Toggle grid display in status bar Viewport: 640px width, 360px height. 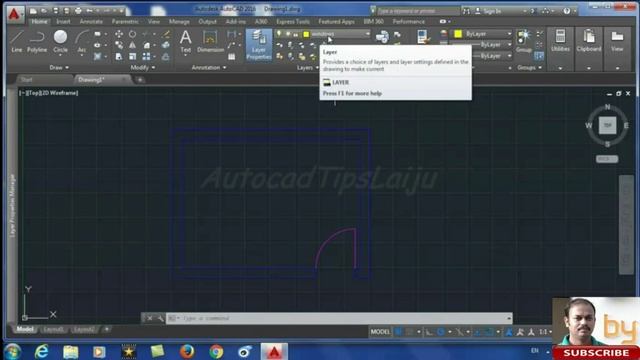(398, 332)
